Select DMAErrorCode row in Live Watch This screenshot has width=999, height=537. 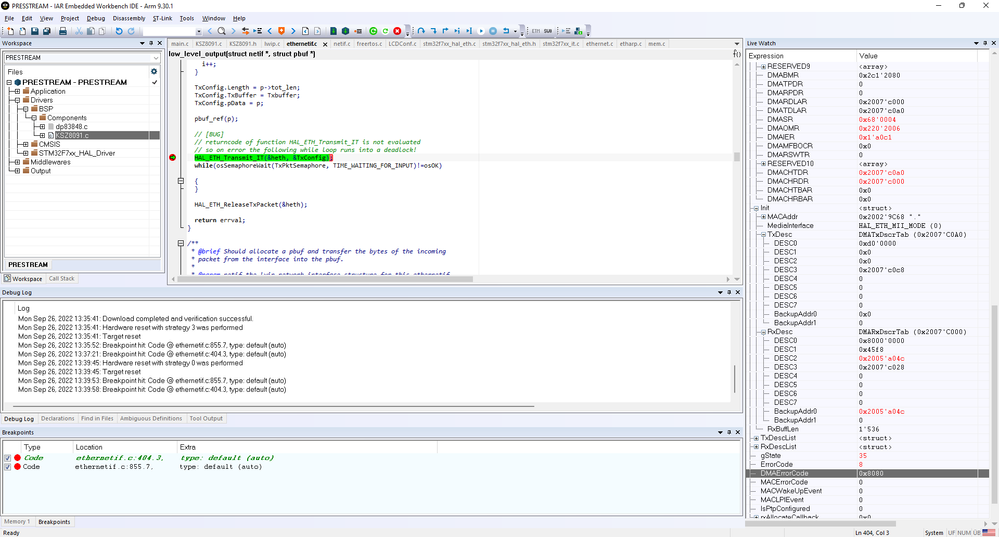[867, 473]
